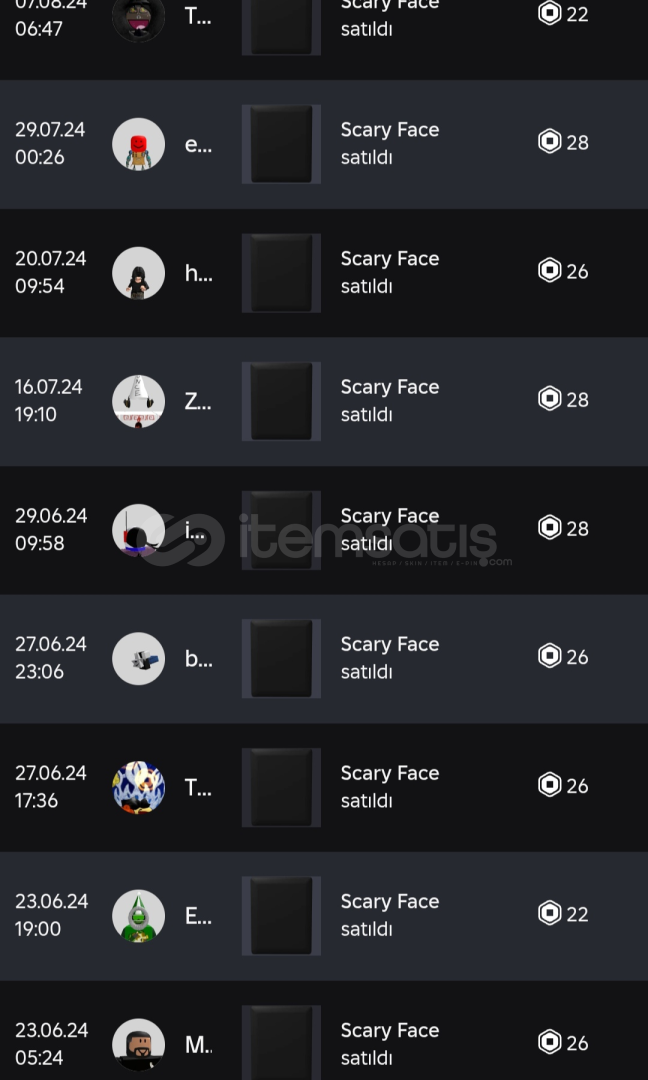Click username "Z..." on 16.07.24 sale
The image size is (648, 1080).
(x=197, y=401)
